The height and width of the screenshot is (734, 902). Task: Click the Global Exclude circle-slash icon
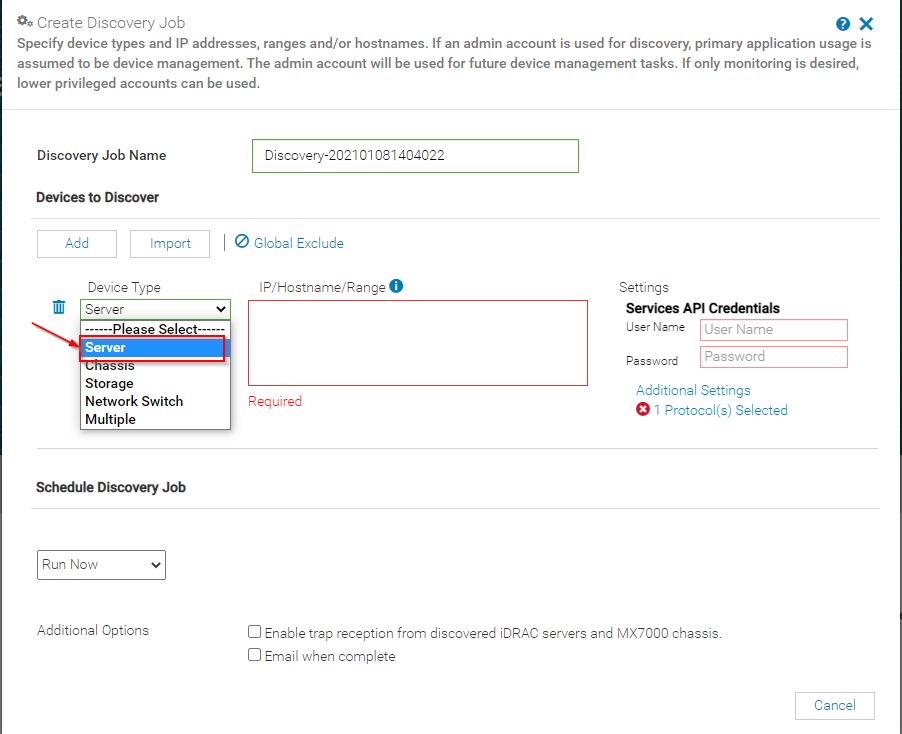point(242,242)
